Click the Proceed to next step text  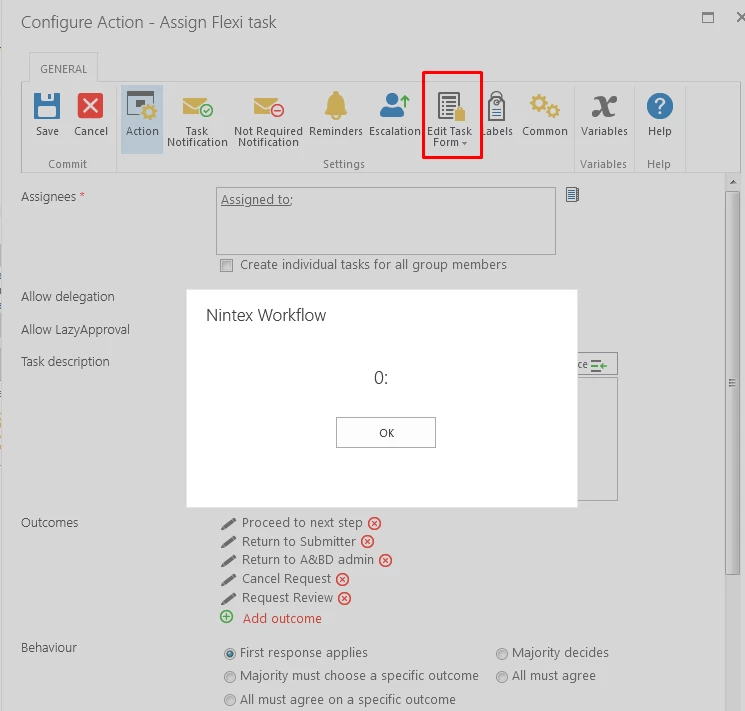point(302,523)
